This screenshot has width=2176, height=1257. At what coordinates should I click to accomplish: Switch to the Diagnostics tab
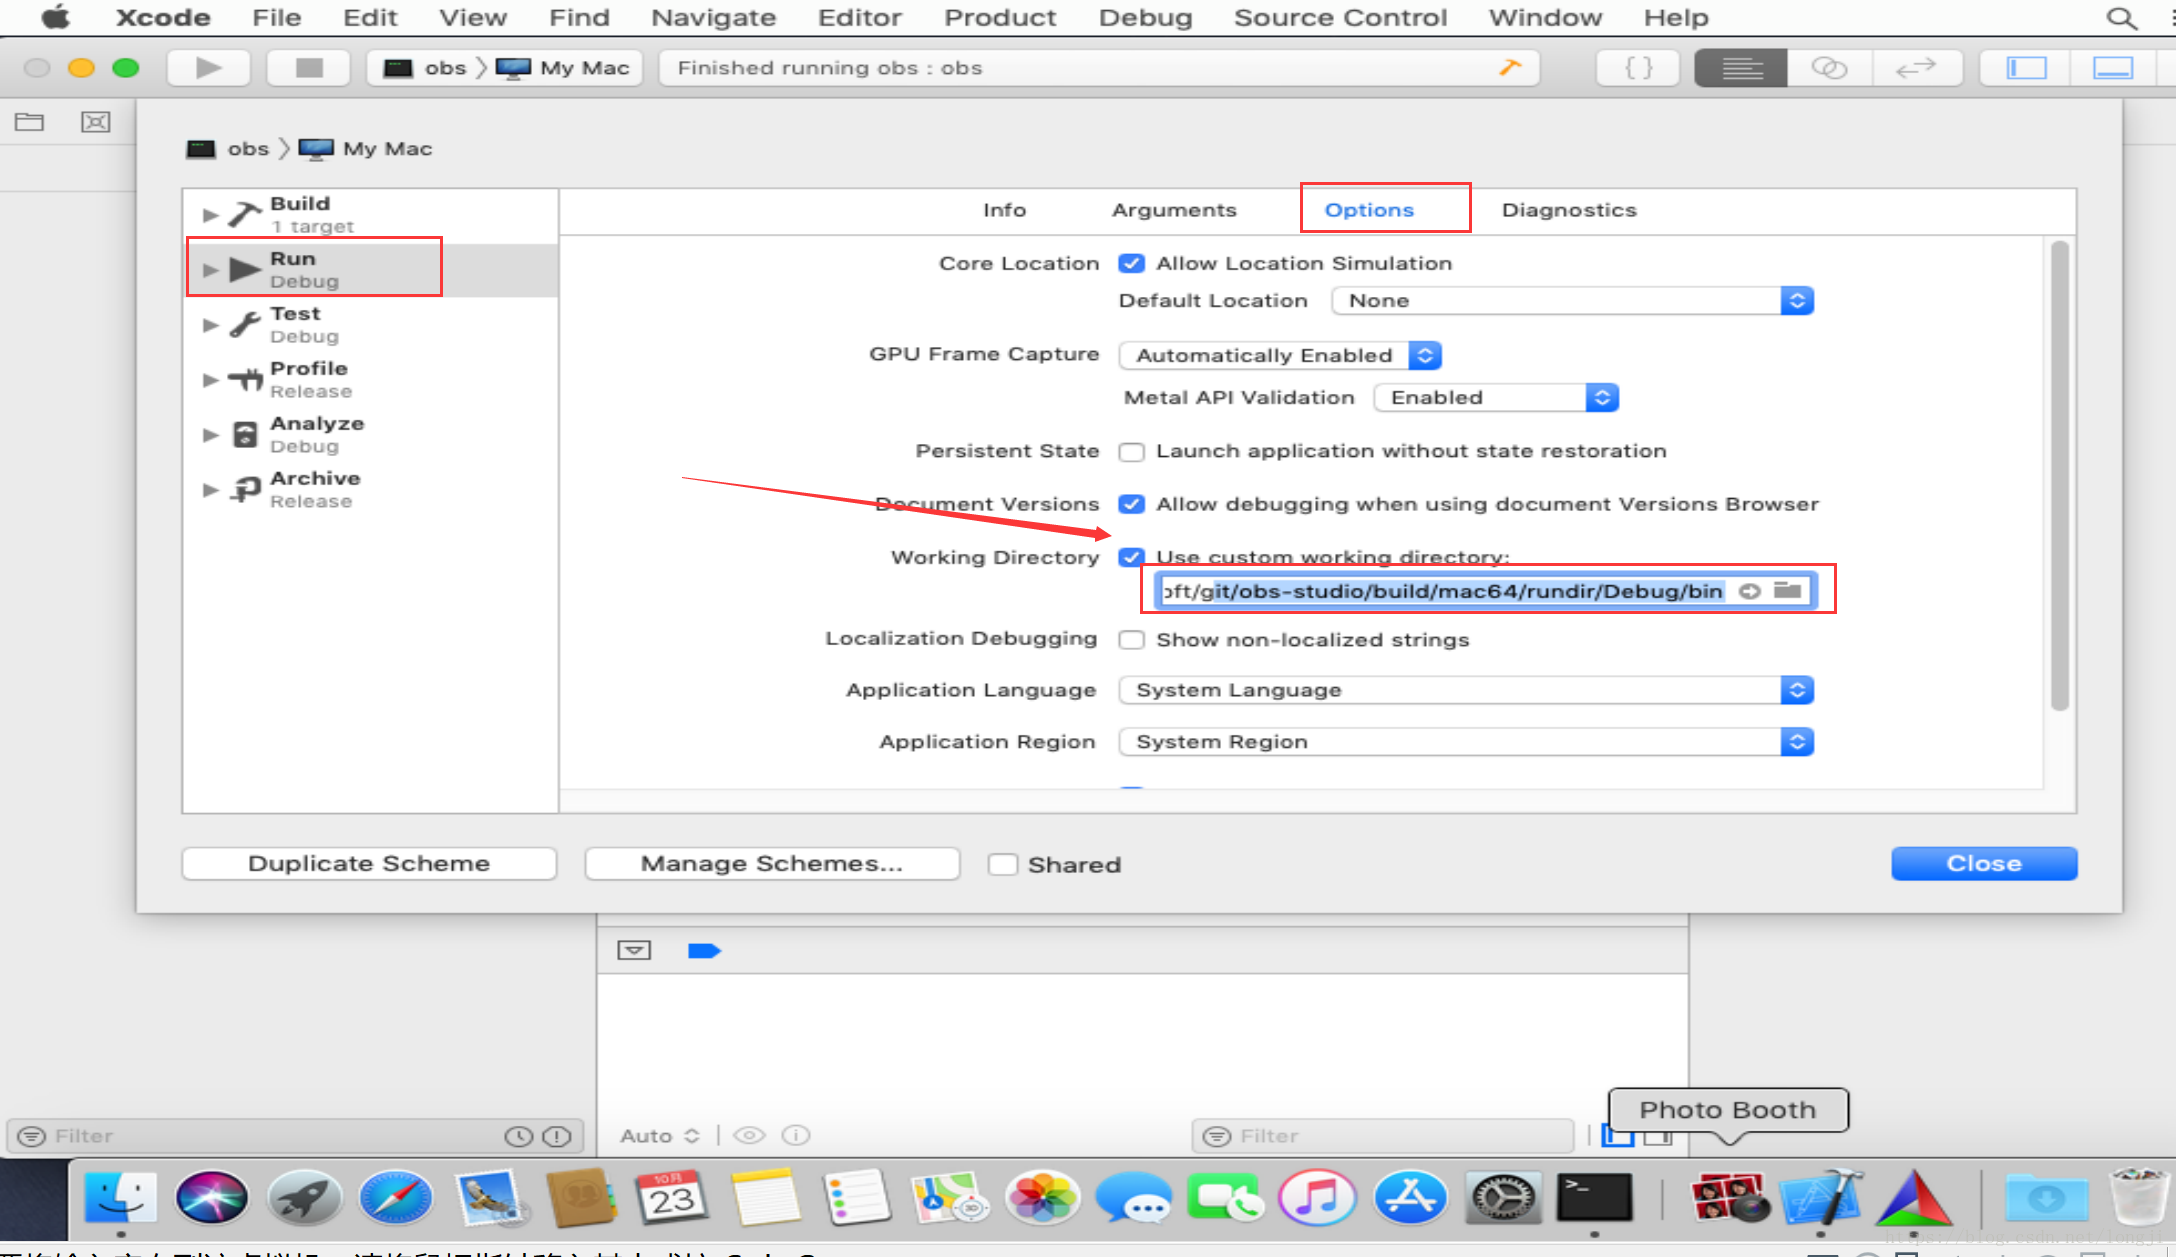pos(1569,210)
